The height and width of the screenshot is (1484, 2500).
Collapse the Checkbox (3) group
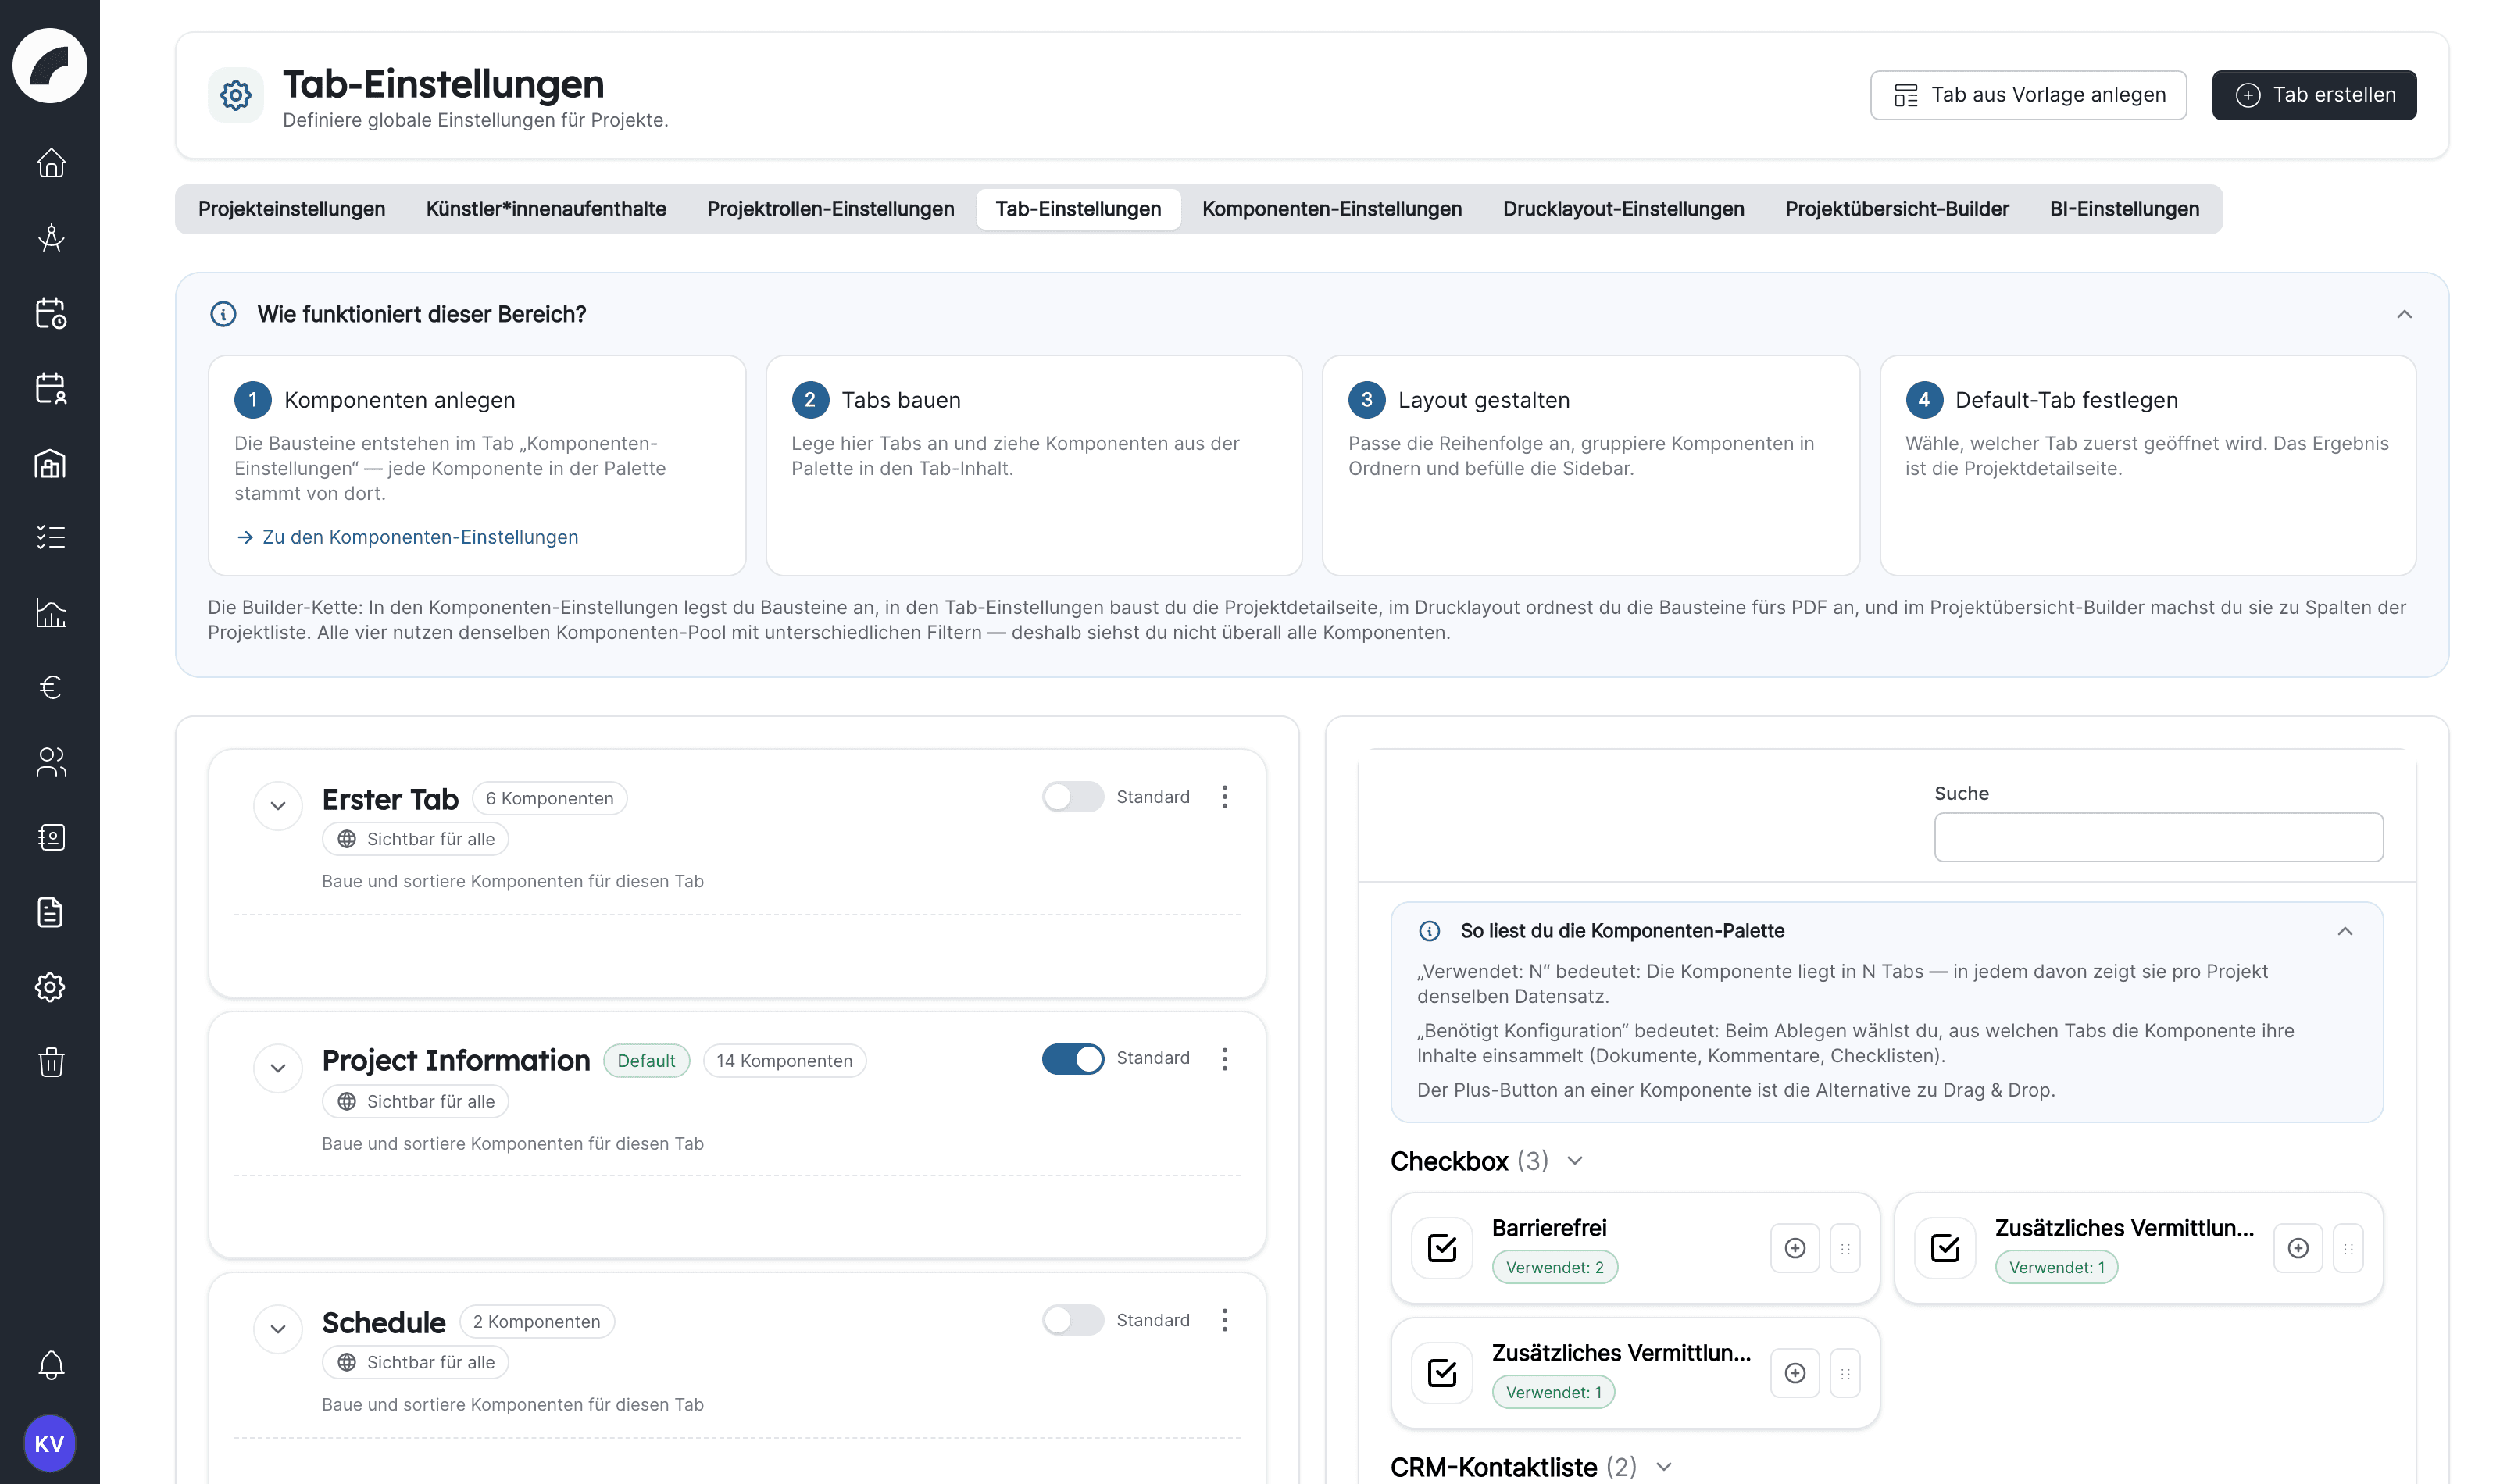coord(1575,1161)
